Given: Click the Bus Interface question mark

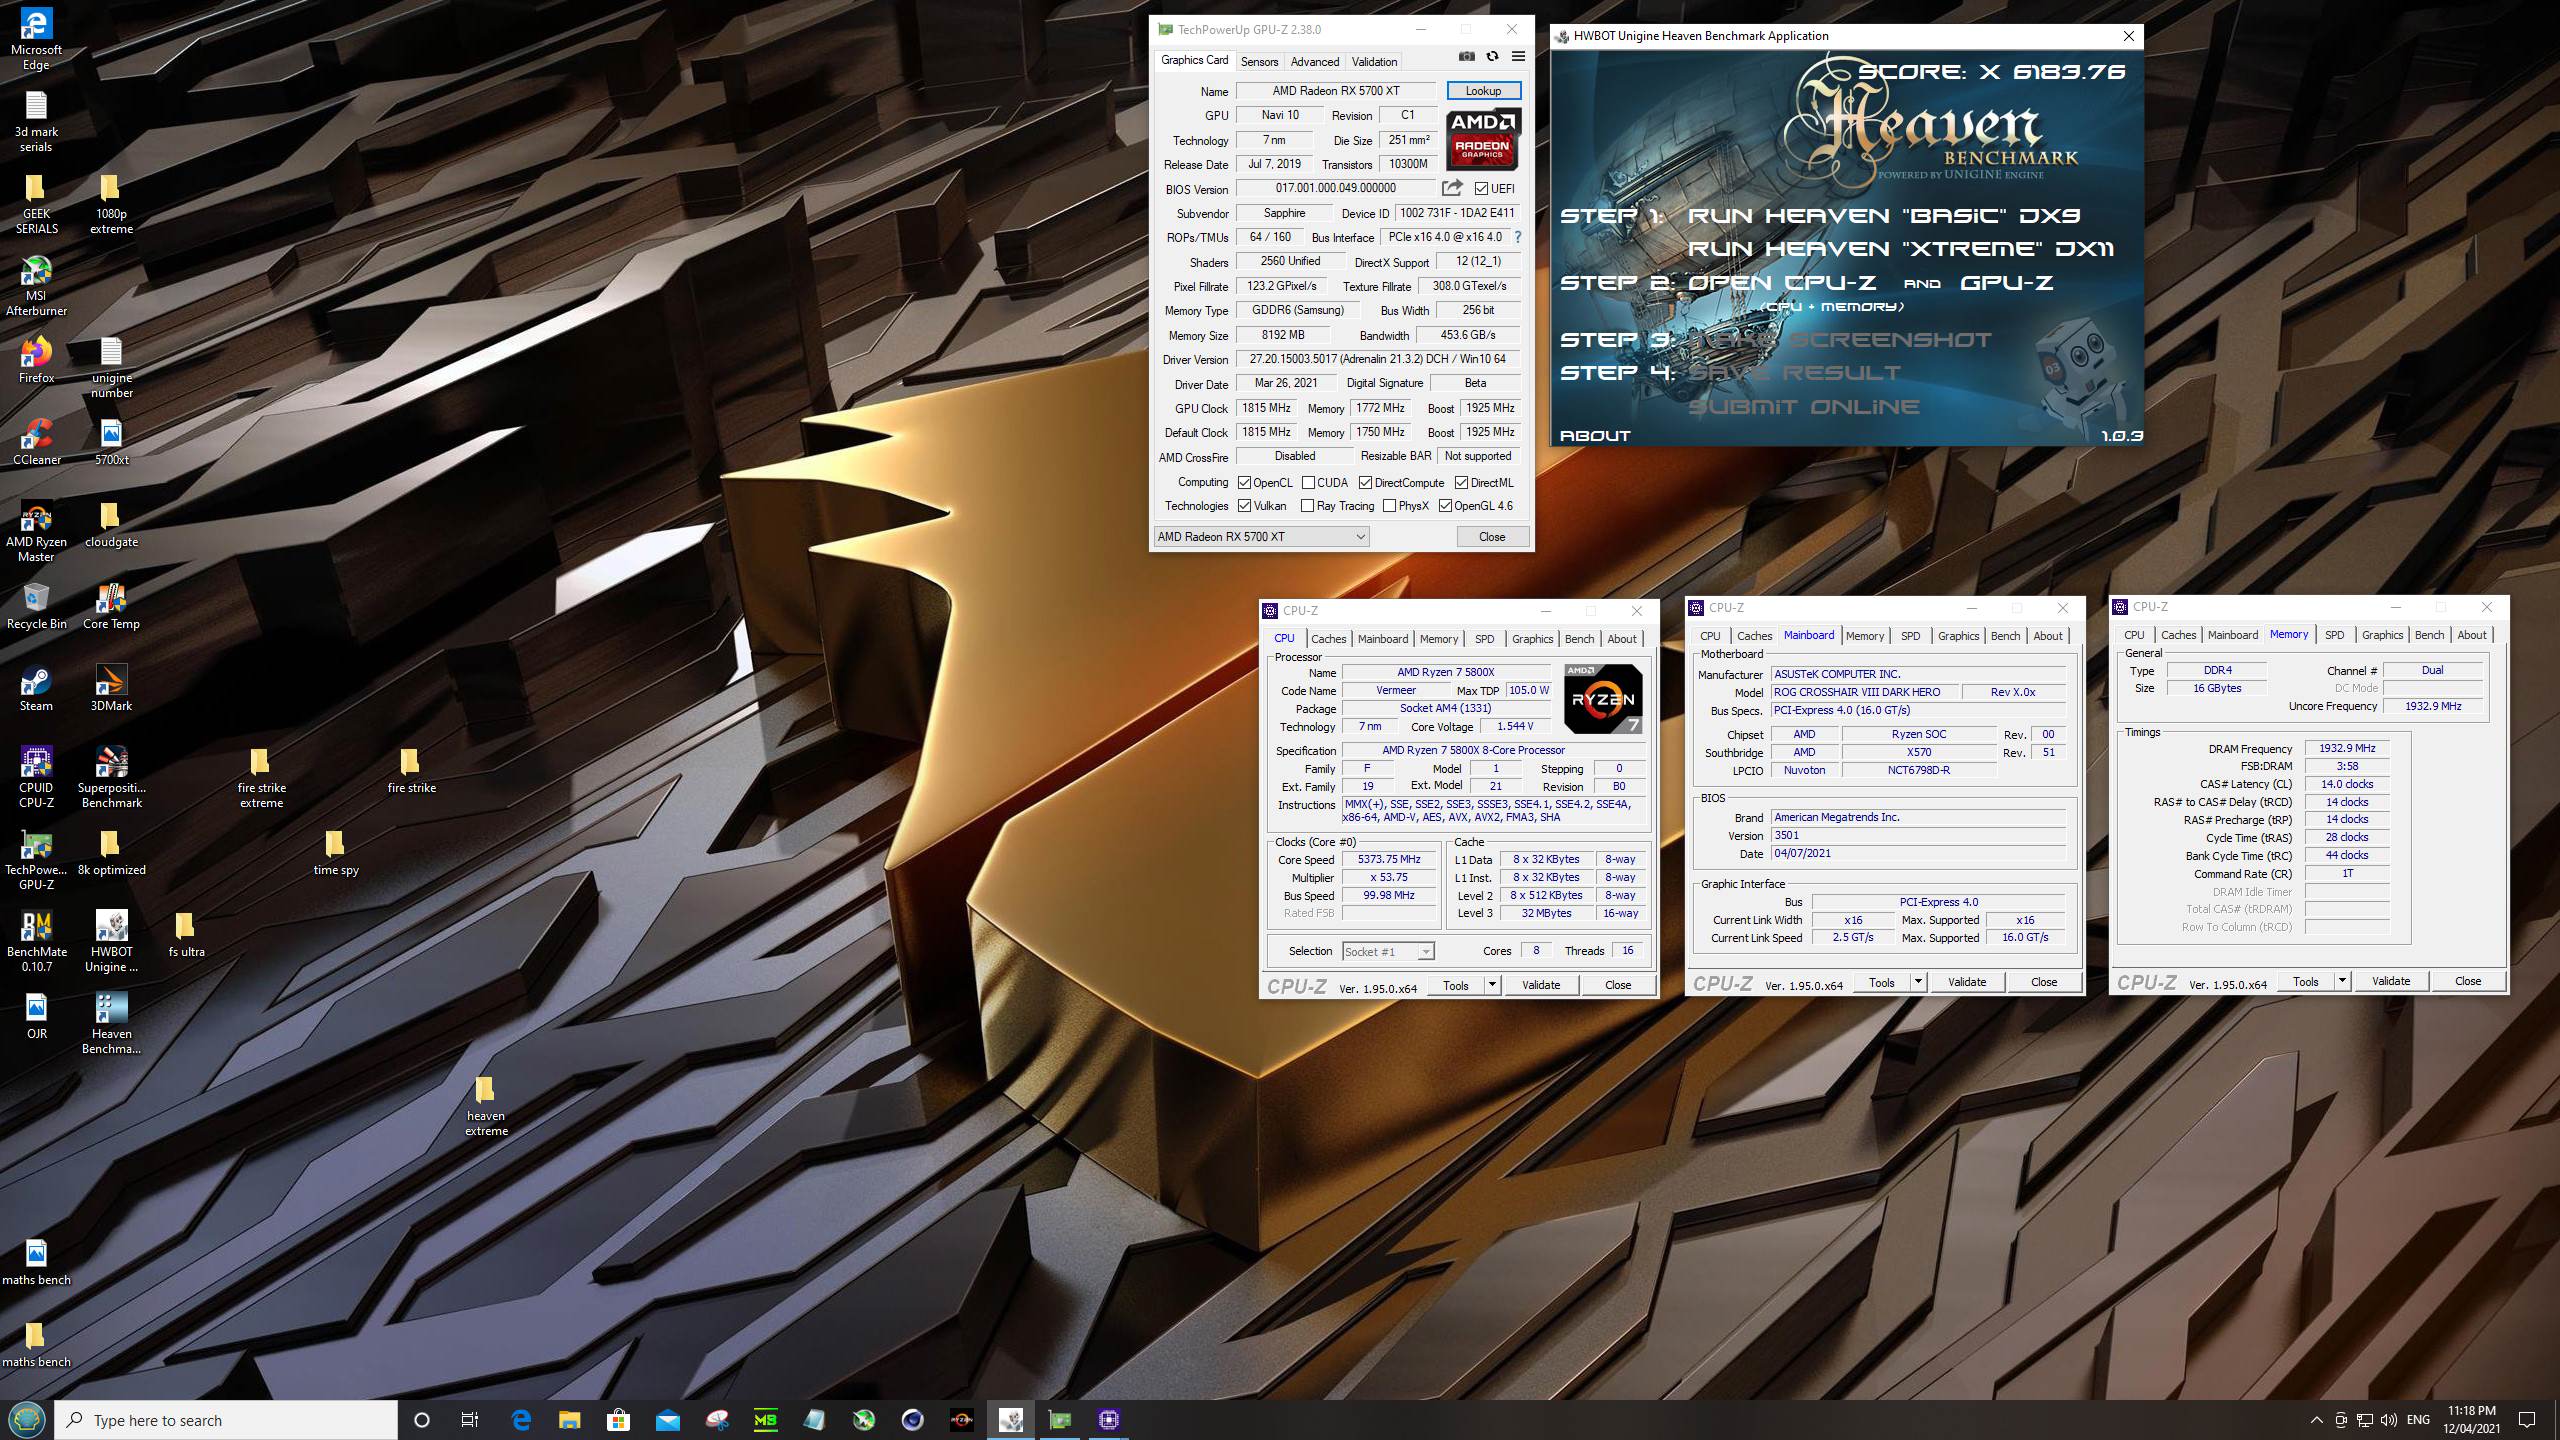Looking at the screenshot, I should pos(1518,237).
